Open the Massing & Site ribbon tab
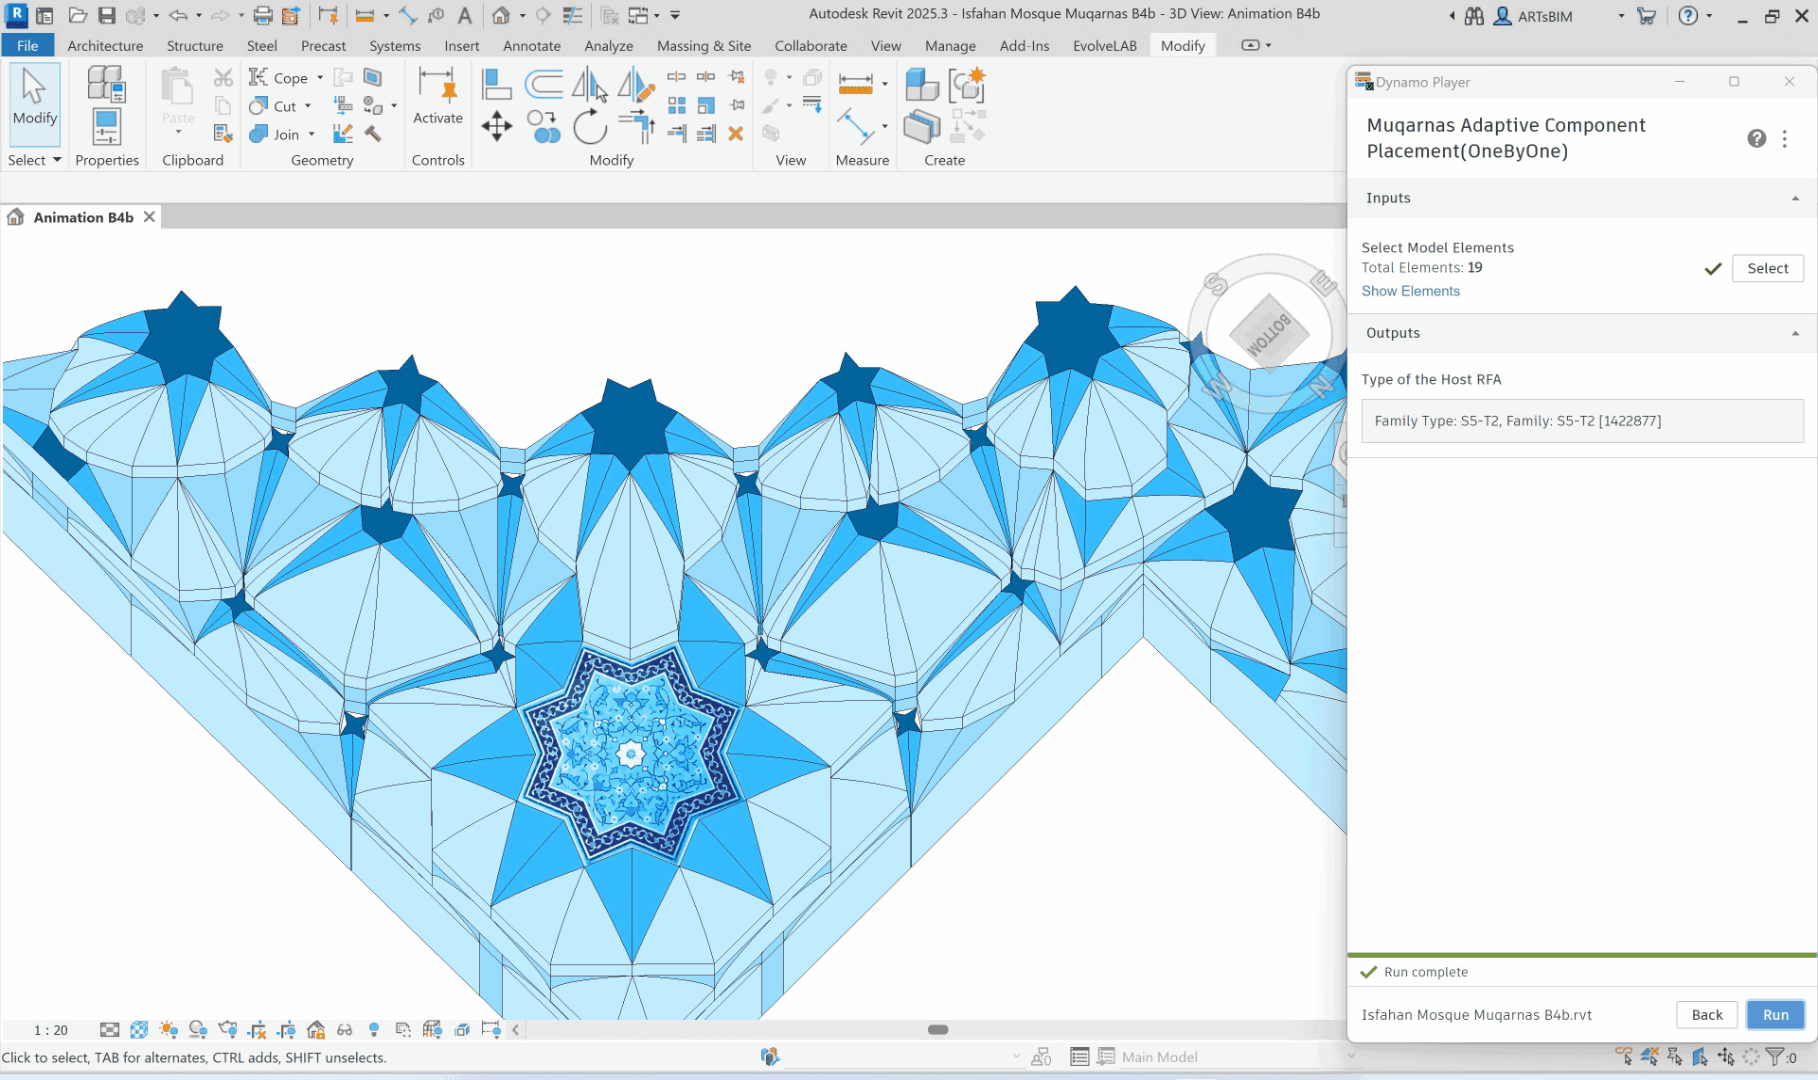1818x1080 pixels. click(x=703, y=46)
